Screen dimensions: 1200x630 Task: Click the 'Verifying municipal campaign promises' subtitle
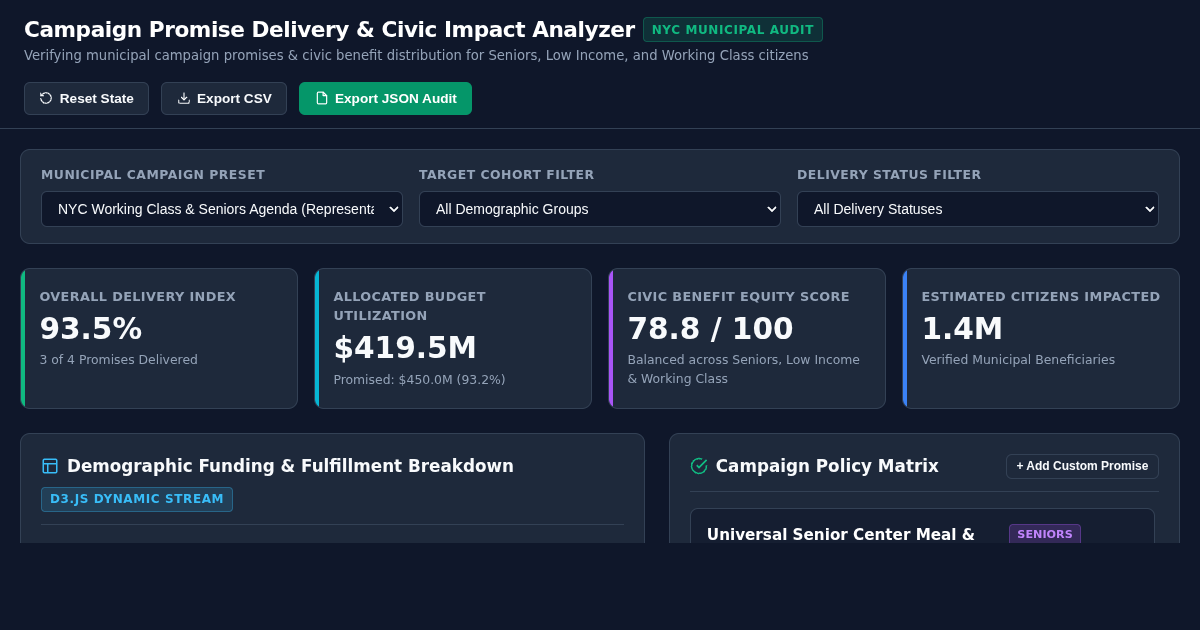tap(416, 55)
